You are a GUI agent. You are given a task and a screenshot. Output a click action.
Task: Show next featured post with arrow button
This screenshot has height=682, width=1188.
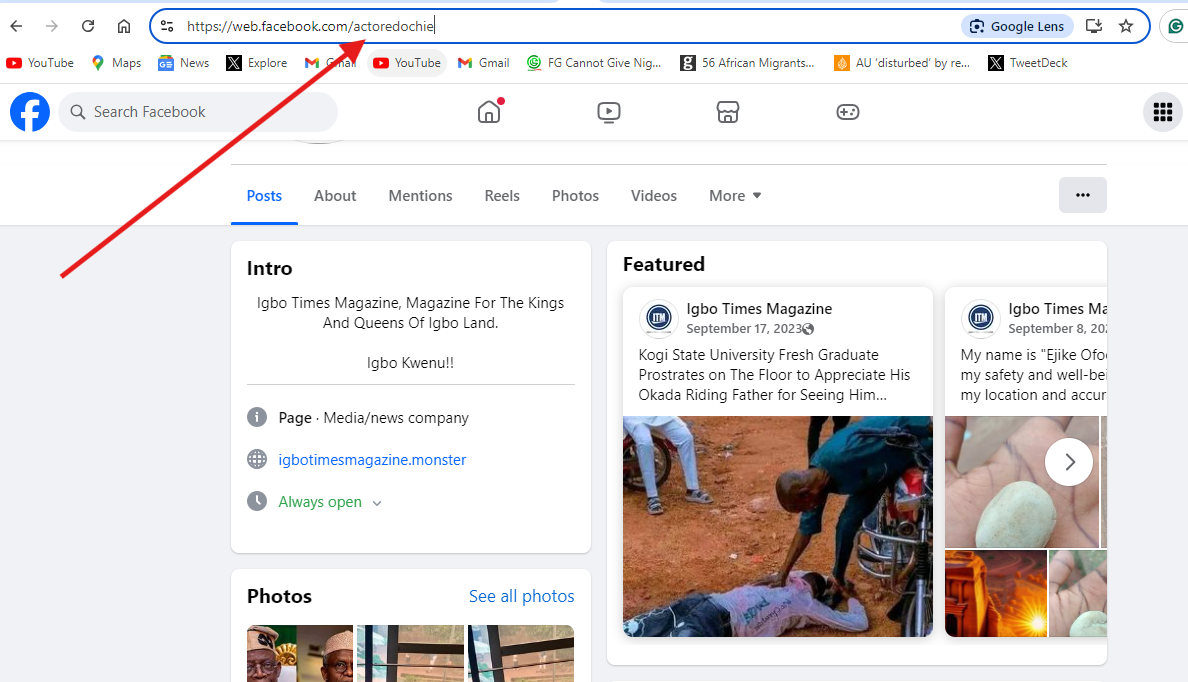(1069, 461)
